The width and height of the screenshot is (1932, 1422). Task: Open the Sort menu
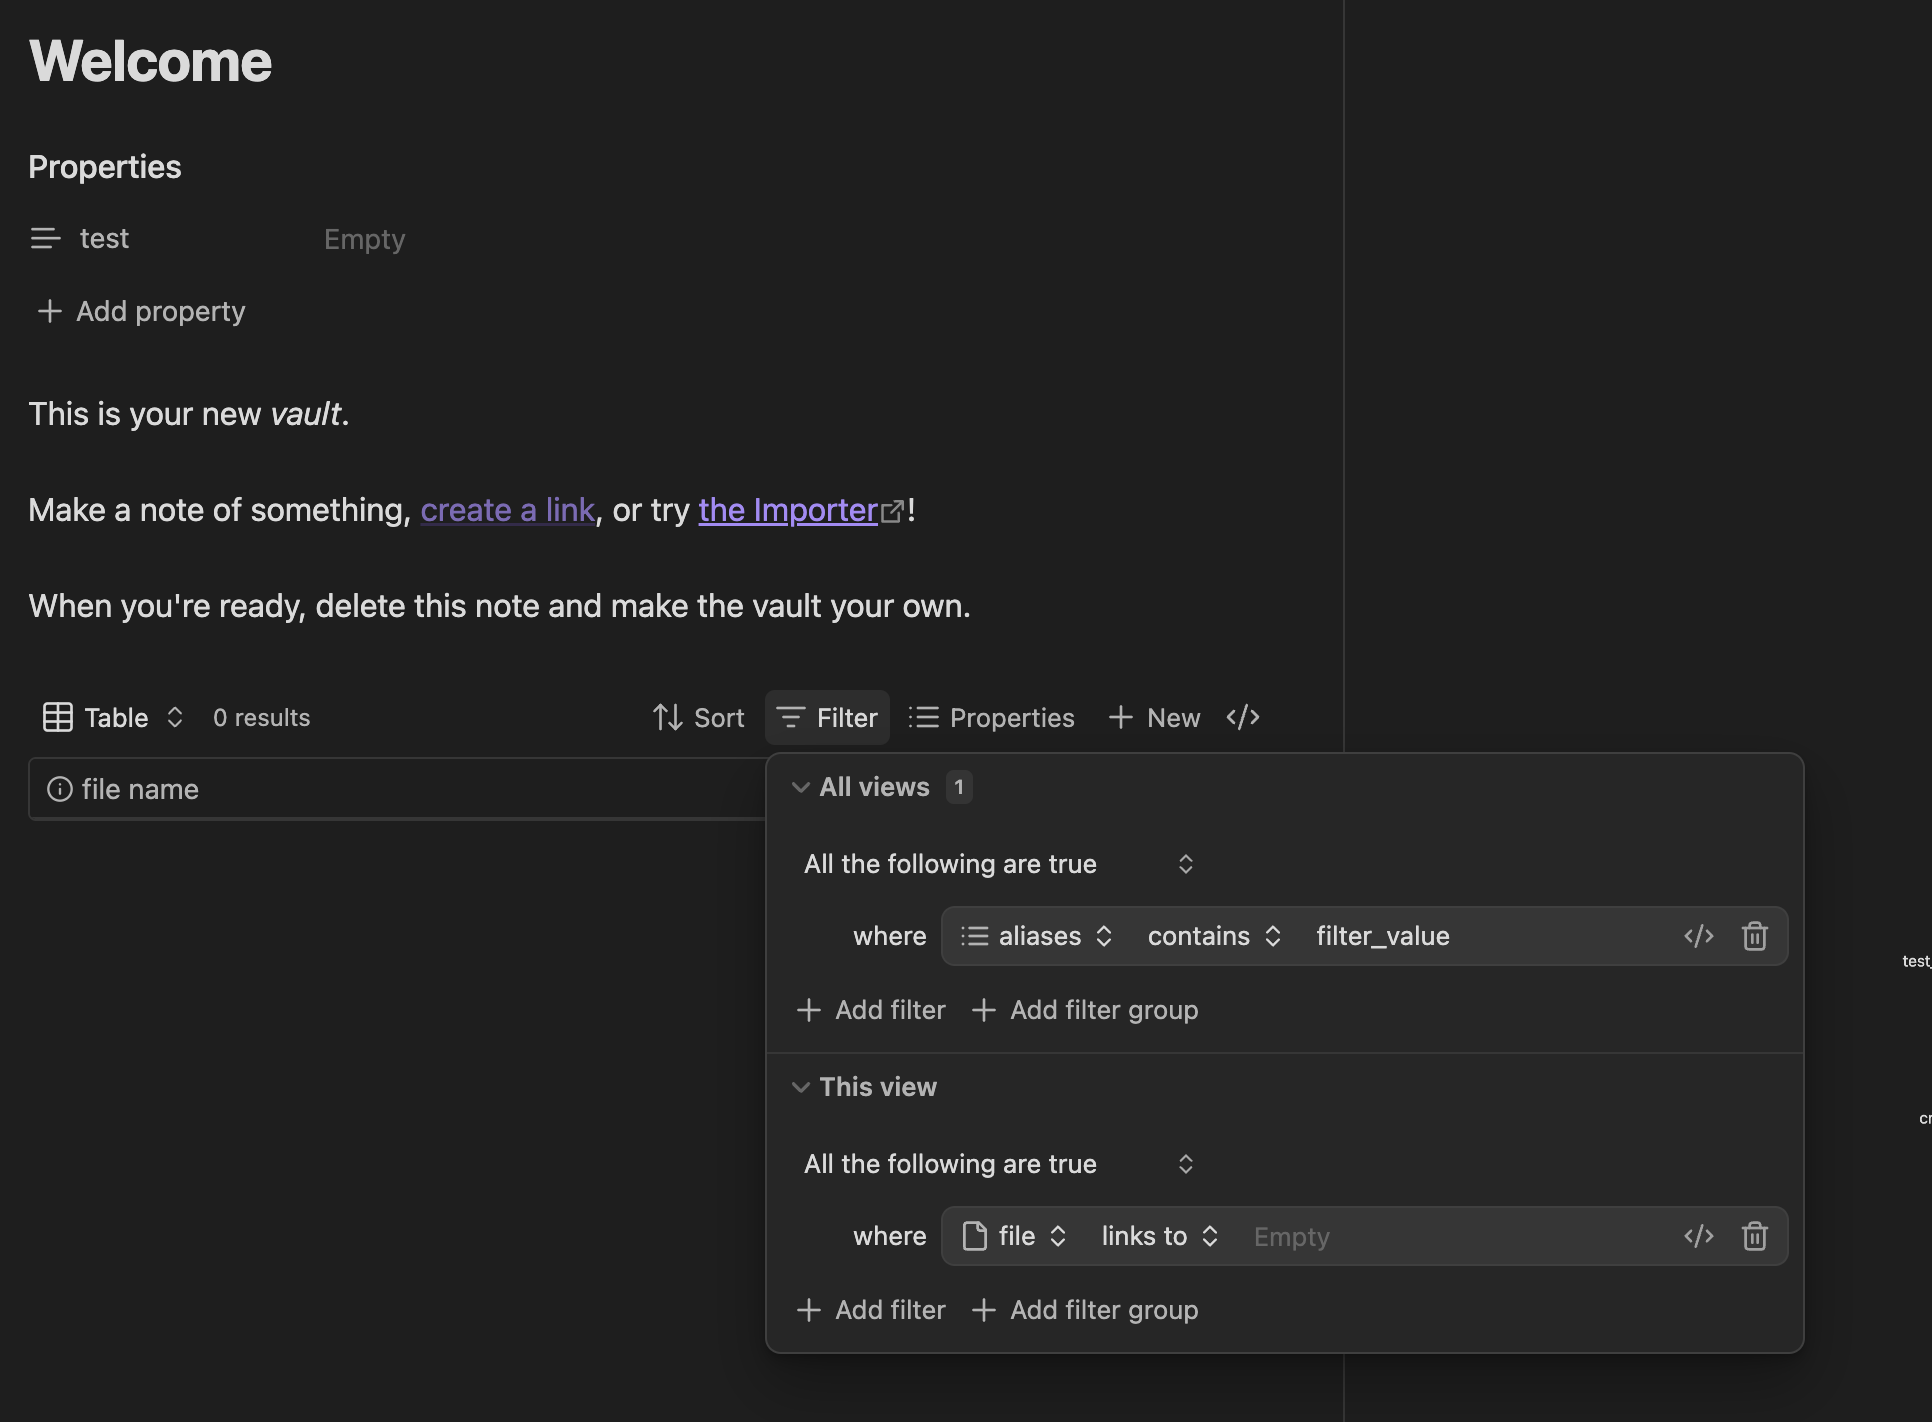698,717
